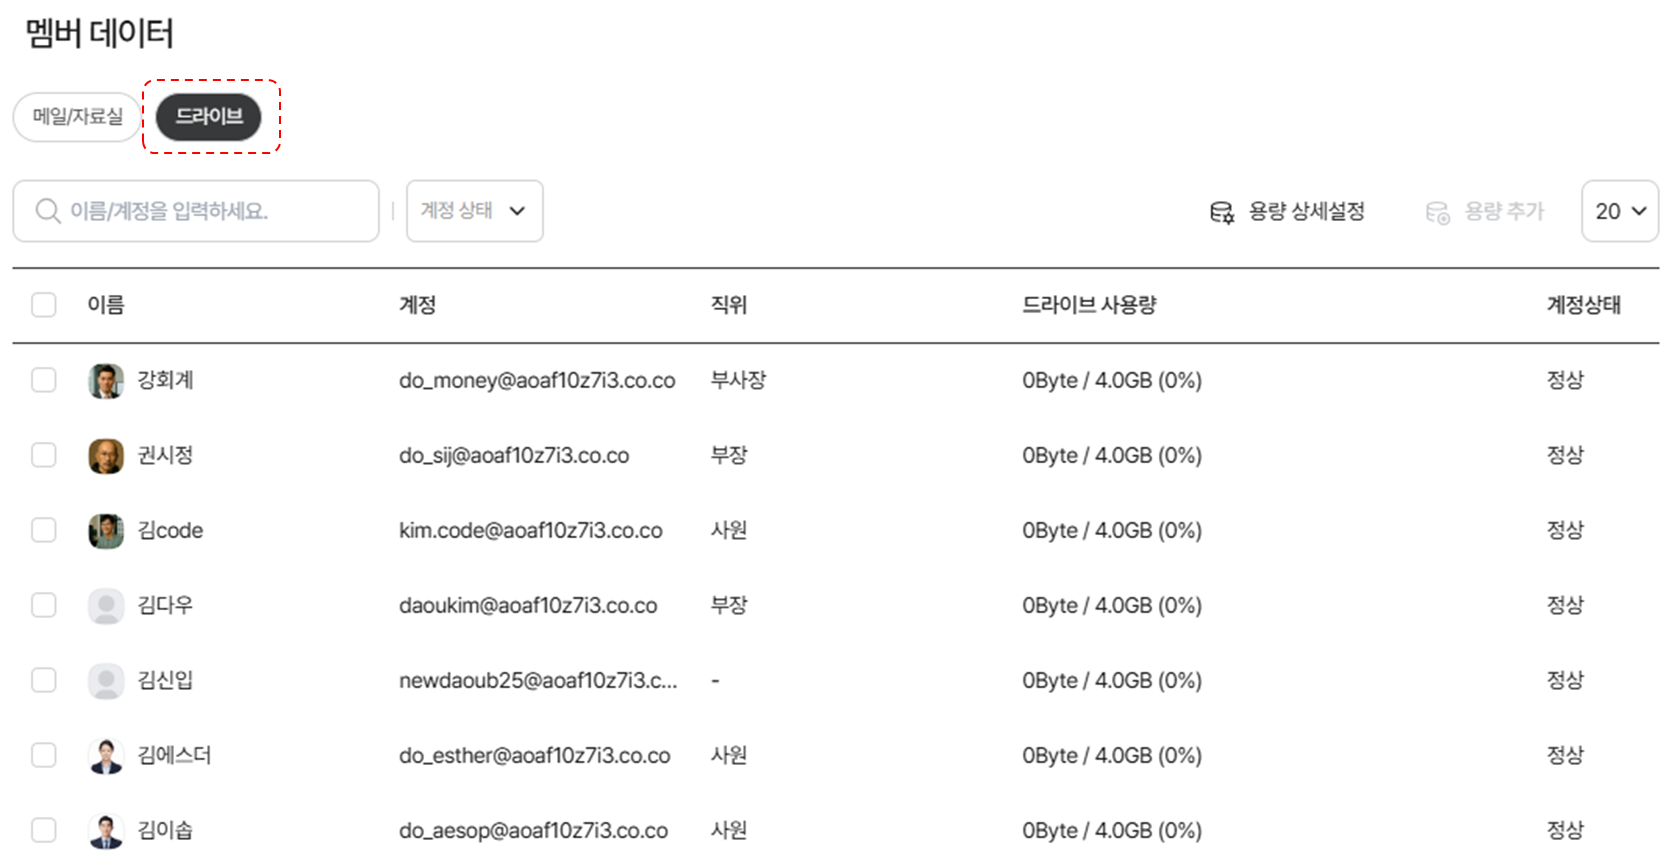Select the 드라이브 tab

(209, 117)
